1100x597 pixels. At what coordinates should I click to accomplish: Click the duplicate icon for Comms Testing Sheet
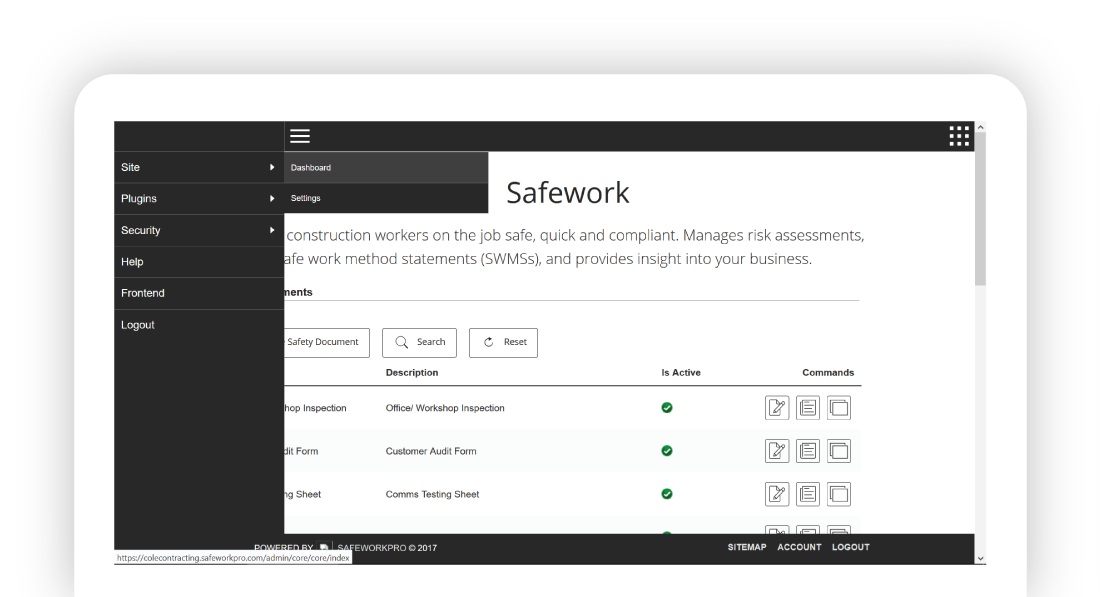tap(839, 493)
